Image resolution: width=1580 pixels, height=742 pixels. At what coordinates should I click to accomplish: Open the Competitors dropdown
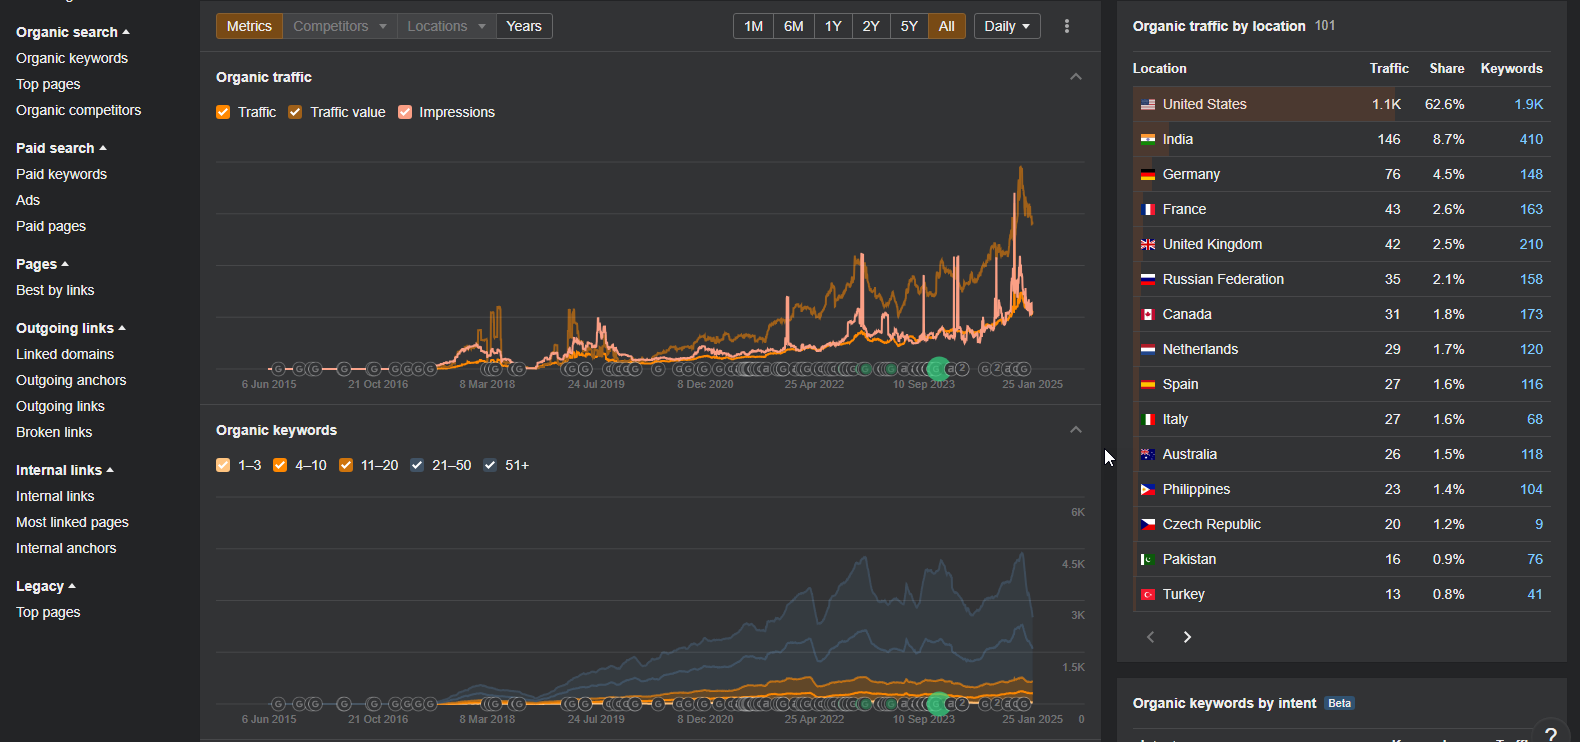(x=339, y=26)
